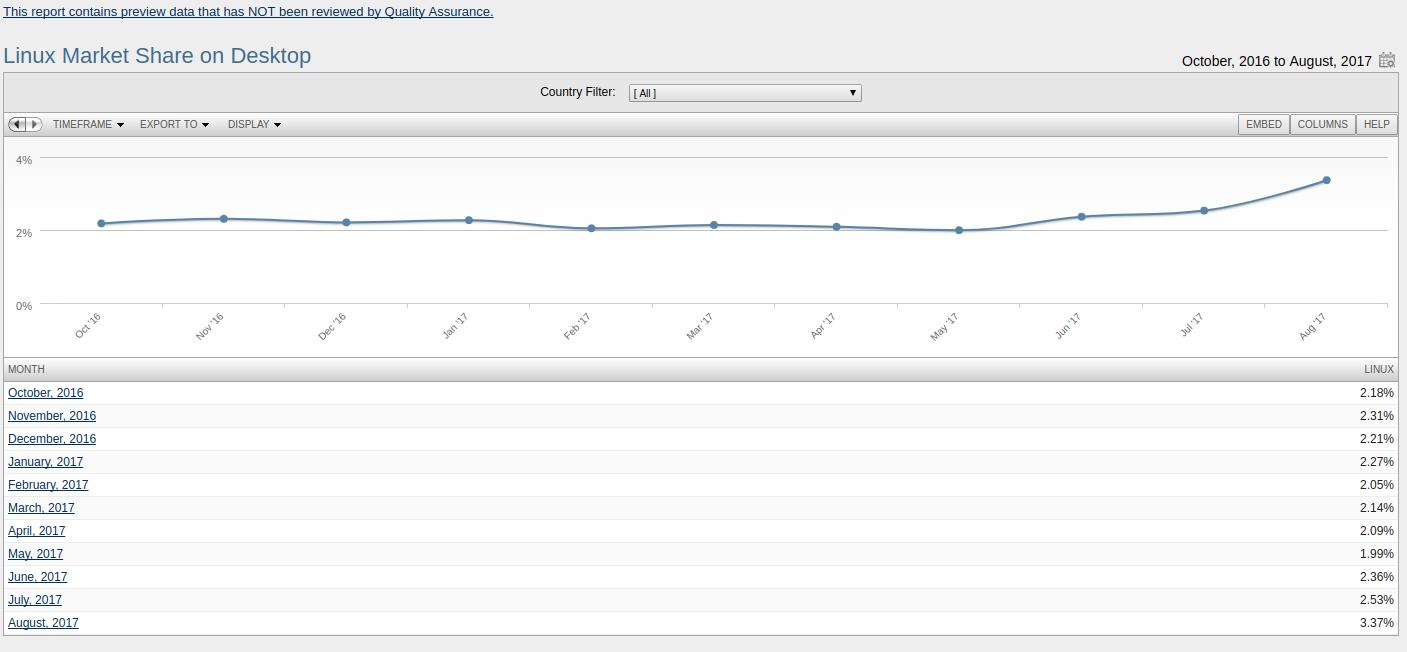Open February, 2017 row link

48,485
